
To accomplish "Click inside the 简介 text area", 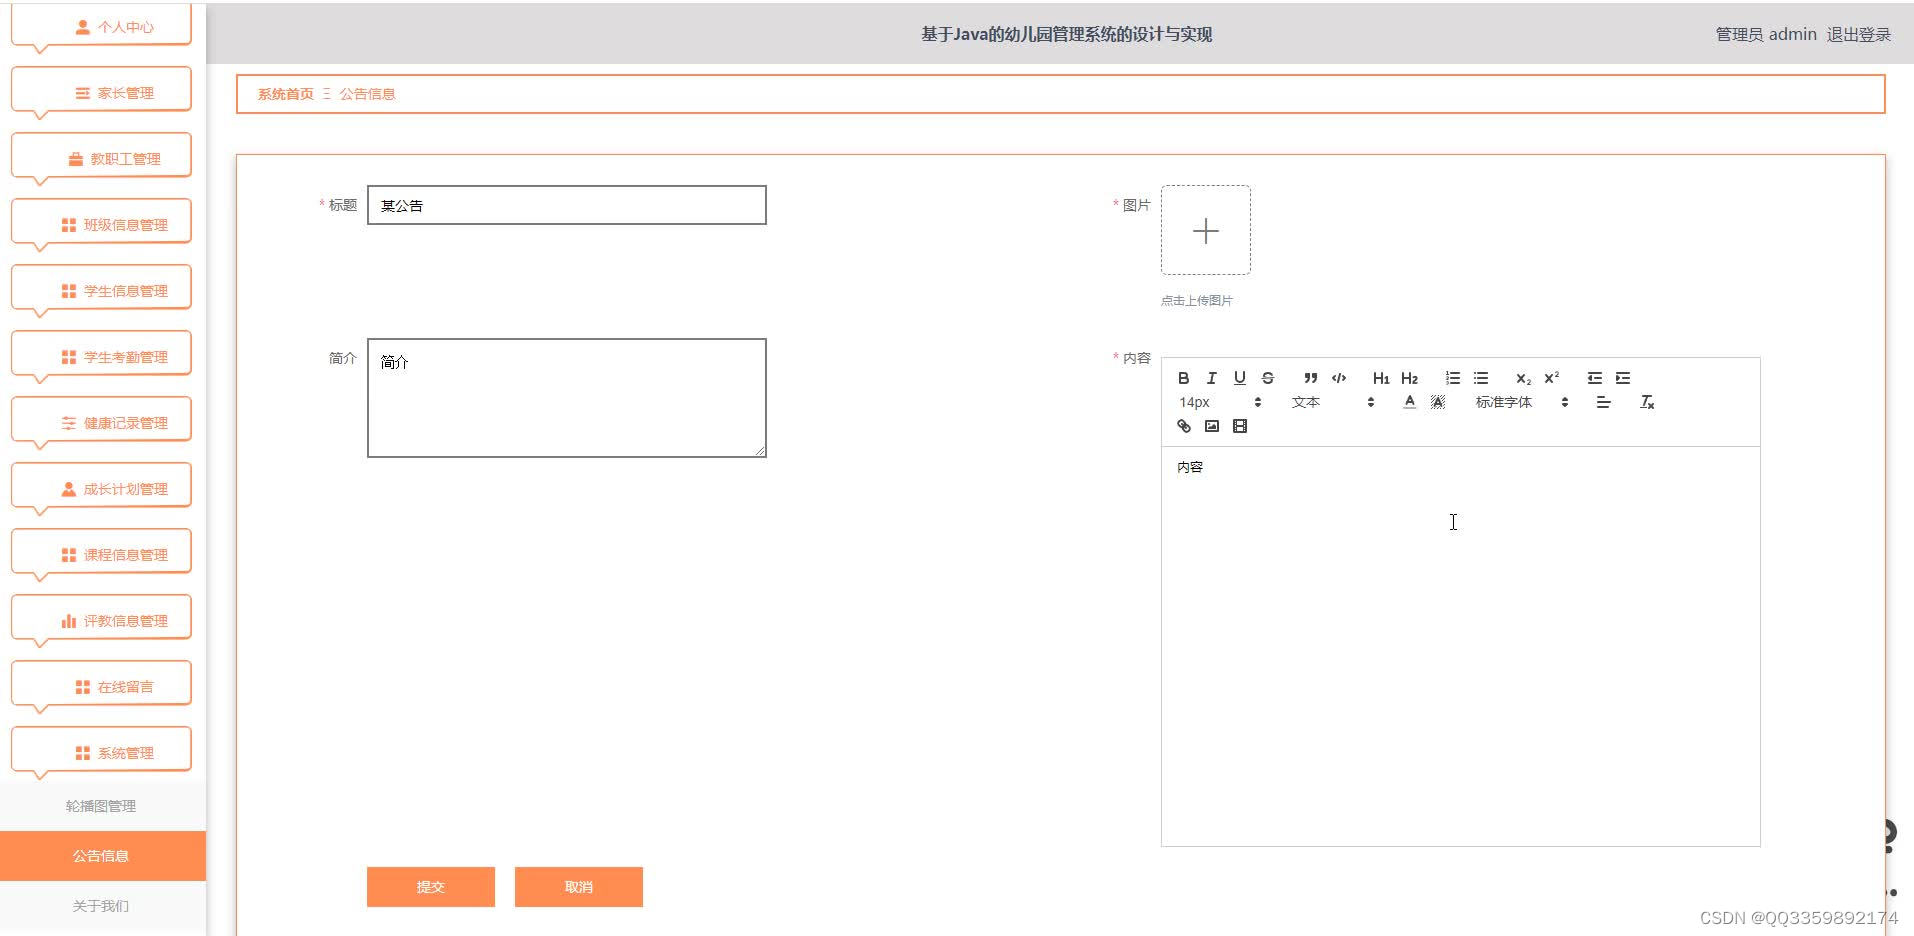I will [x=566, y=398].
